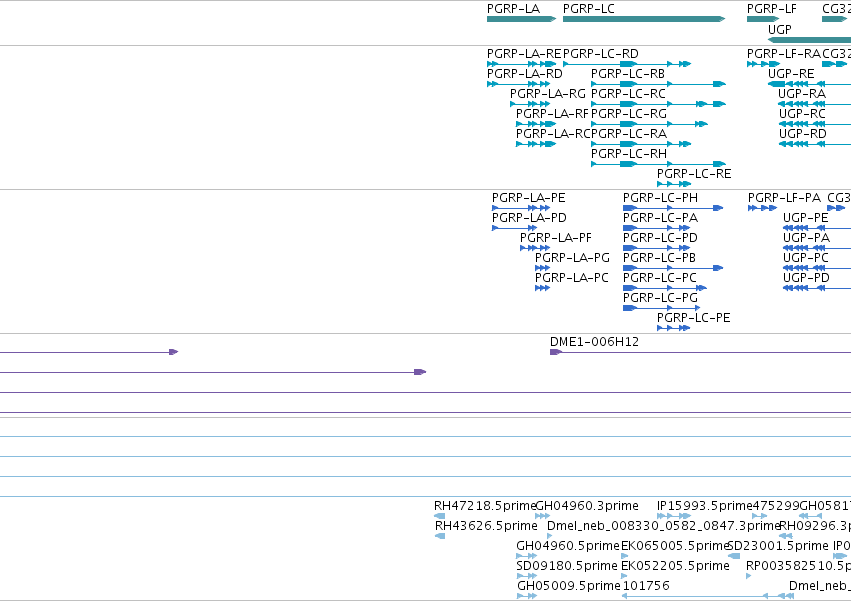The width and height of the screenshot is (851, 601).
Task: Click protein UGP-PD
Action: coord(817,288)
